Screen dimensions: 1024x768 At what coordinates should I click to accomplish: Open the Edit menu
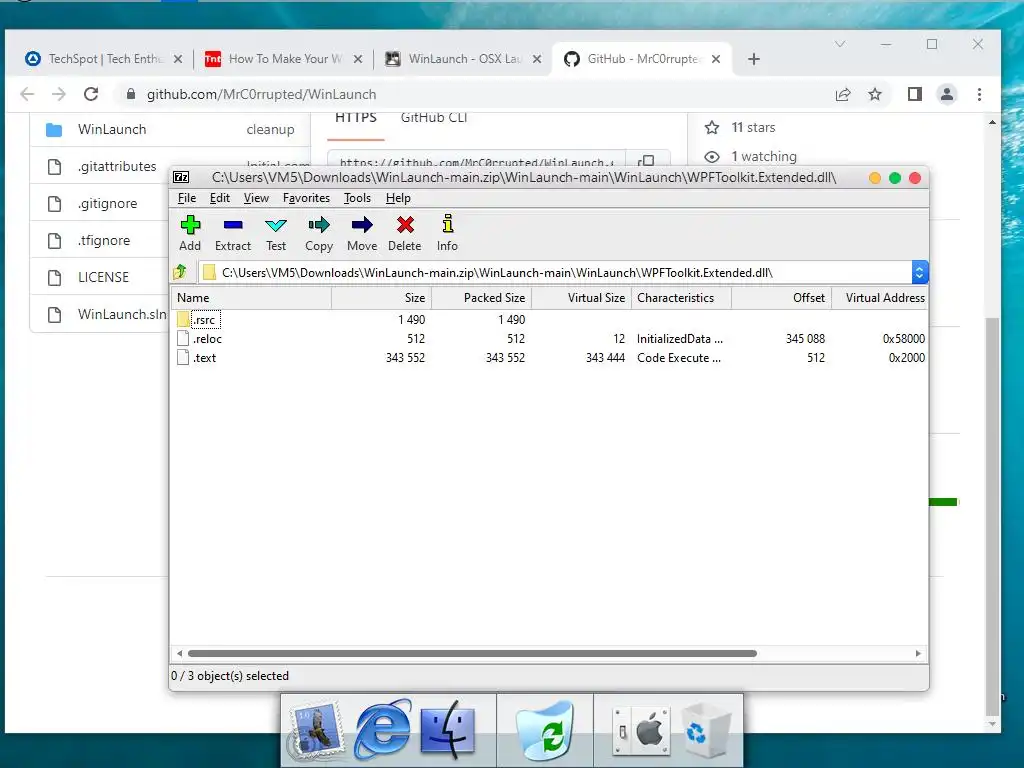219,198
